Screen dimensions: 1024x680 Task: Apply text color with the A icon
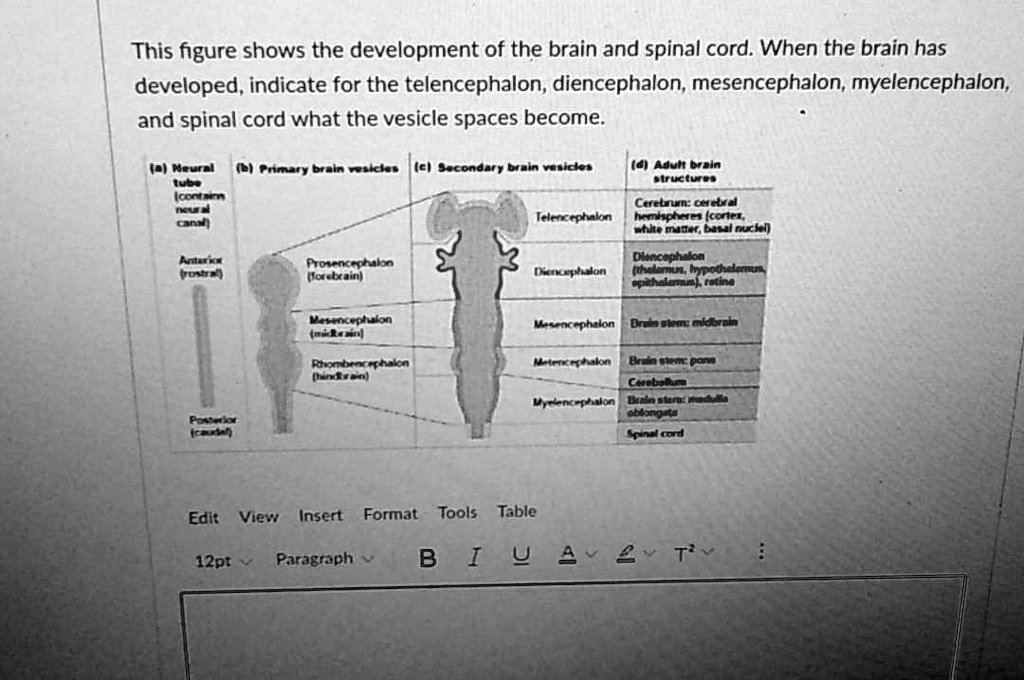(x=568, y=555)
